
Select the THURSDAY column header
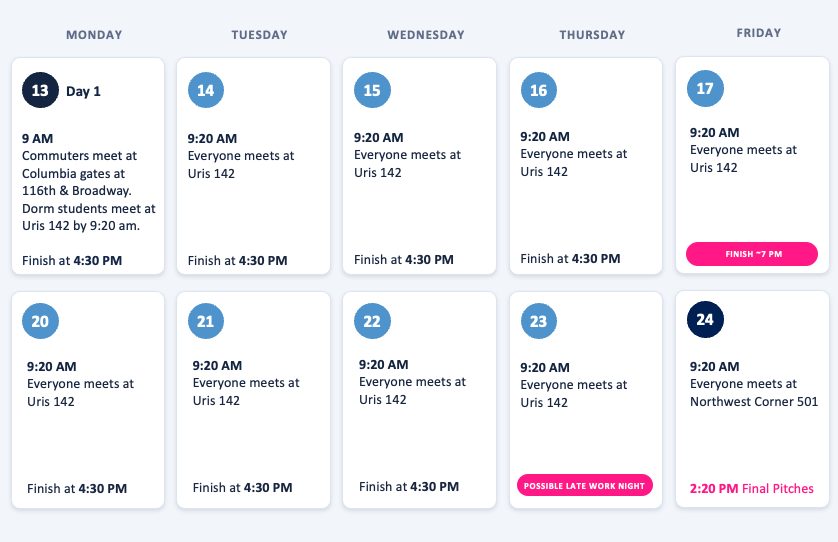click(x=592, y=35)
